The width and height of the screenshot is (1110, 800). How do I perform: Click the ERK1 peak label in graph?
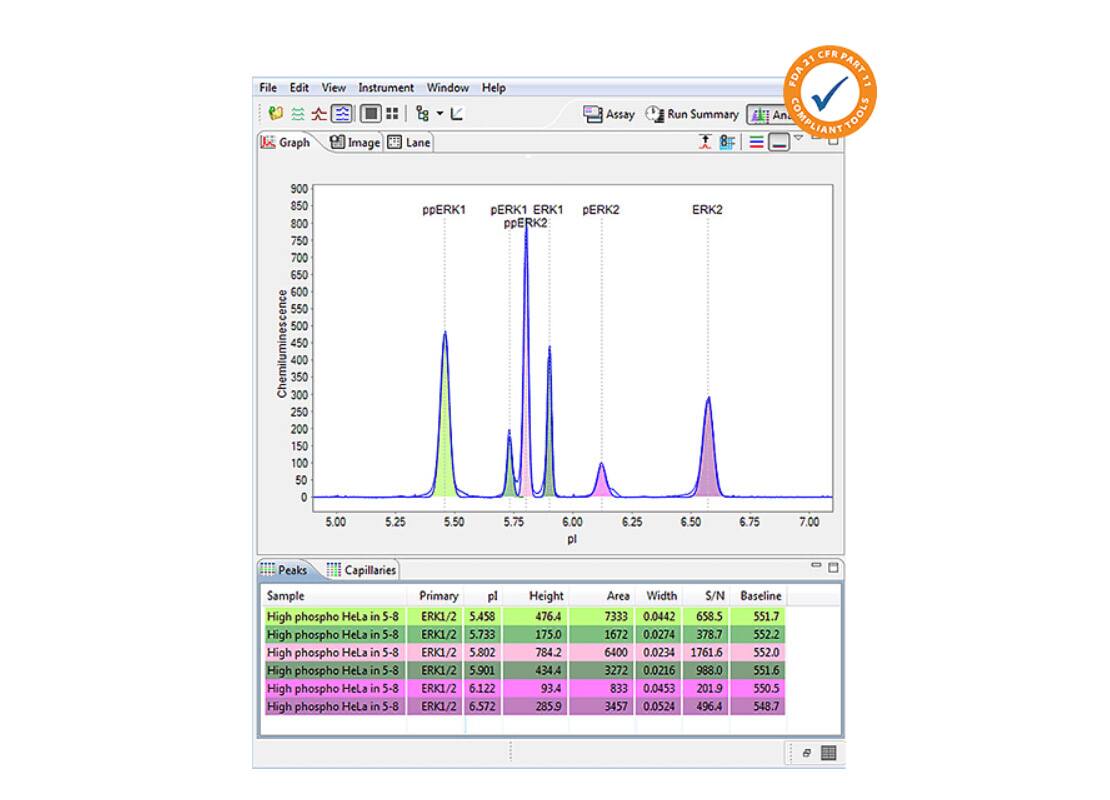coord(548,210)
